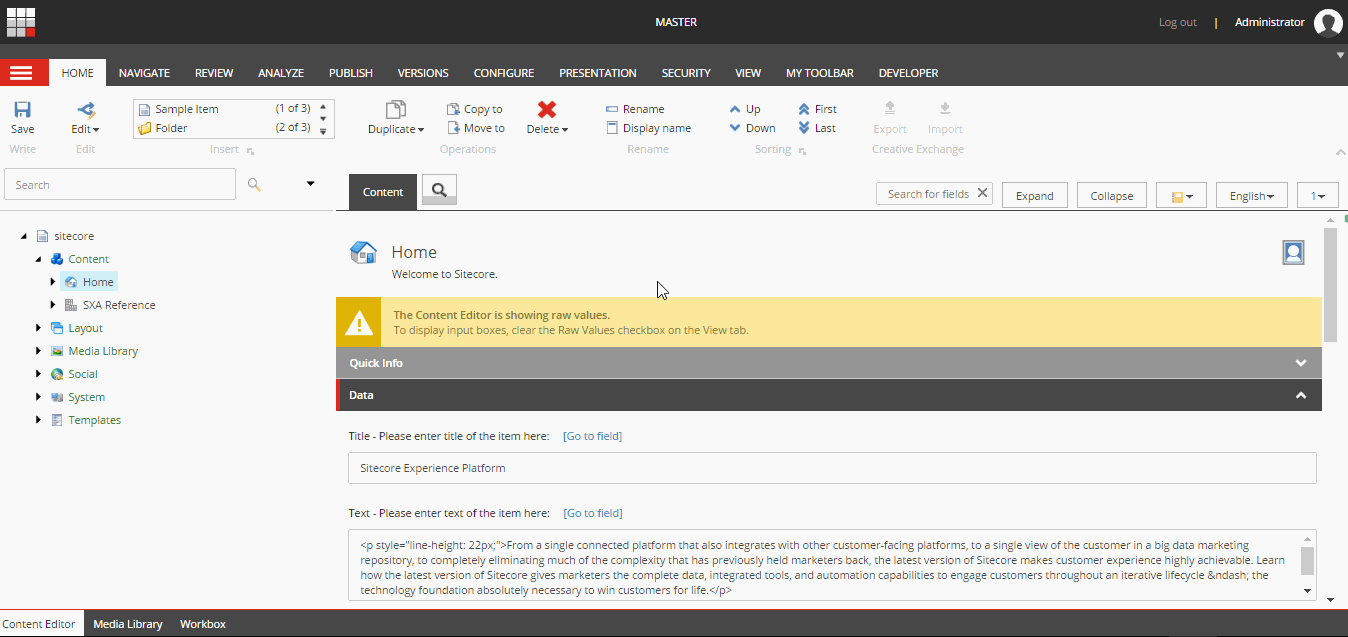Clear the Search for fields box
Image resolution: width=1348 pixels, height=637 pixels.
pos(983,193)
